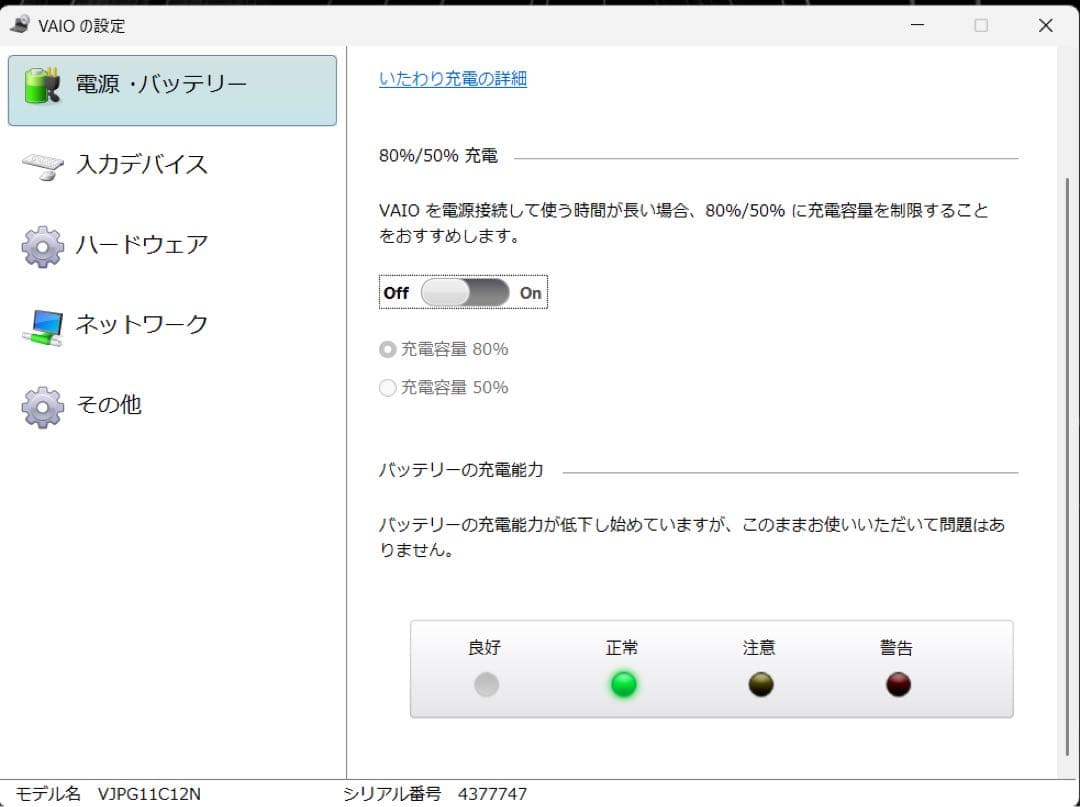Viewport: 1080px width, 807px height.
Task: Click the Off label beside the charge switch
Action: pyautogui.click(x=396, y=292)
